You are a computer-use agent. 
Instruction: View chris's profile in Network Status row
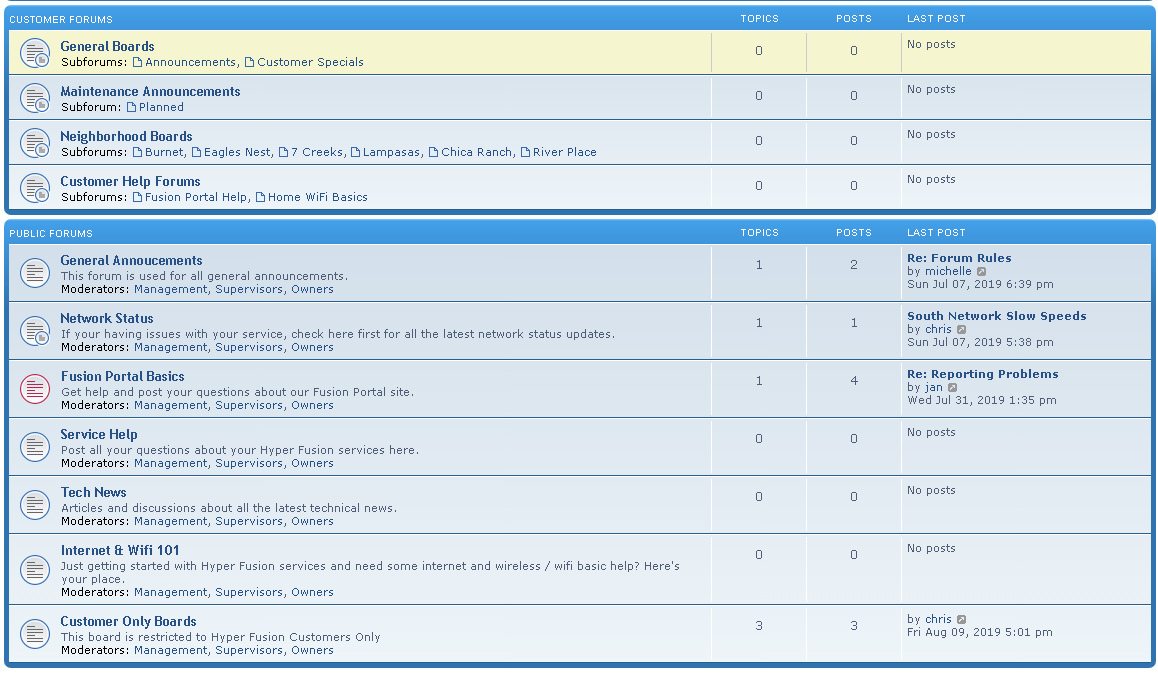pos(938,330)
